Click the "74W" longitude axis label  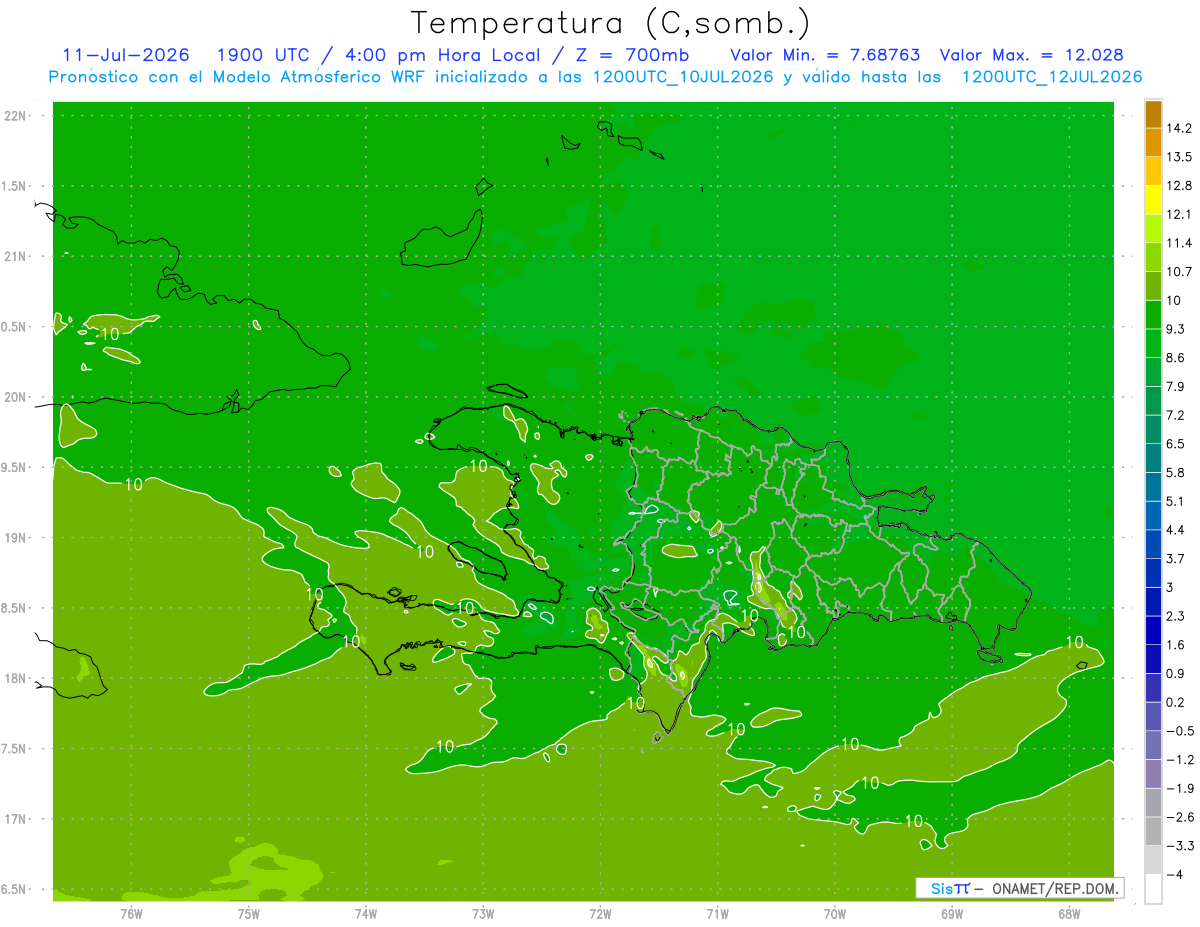tap(366, 913)
